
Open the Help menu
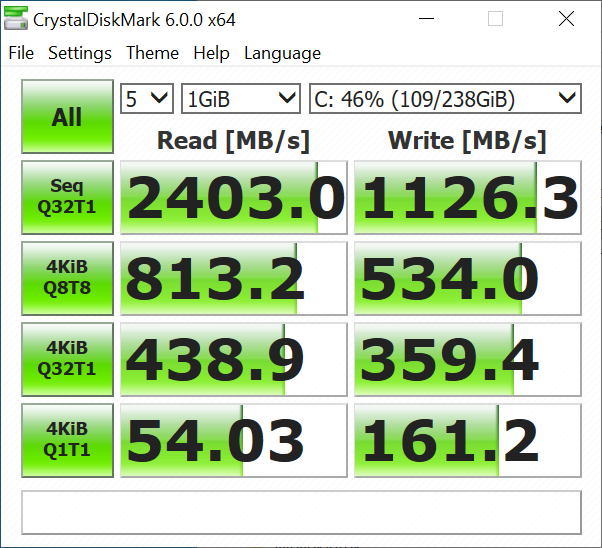pos(211,53)
